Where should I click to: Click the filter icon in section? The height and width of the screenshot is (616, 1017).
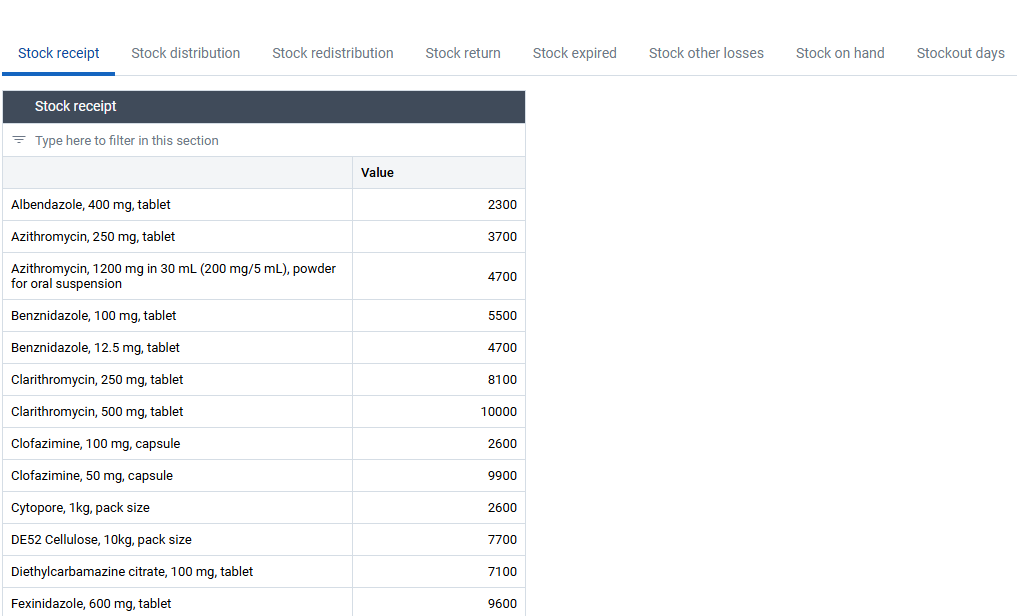coord(19,140)
